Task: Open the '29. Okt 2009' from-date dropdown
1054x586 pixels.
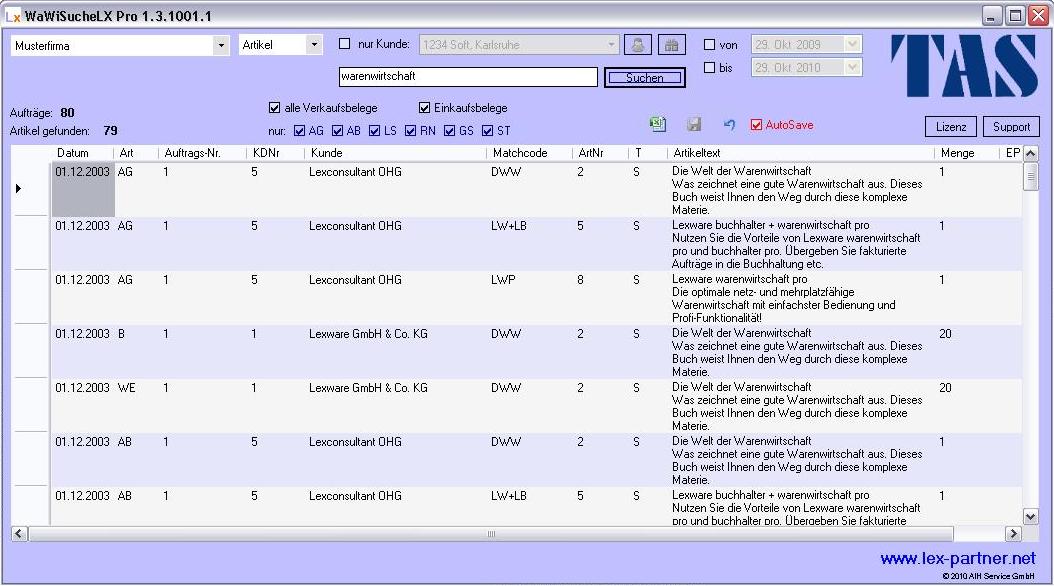Action: (852, 44)
